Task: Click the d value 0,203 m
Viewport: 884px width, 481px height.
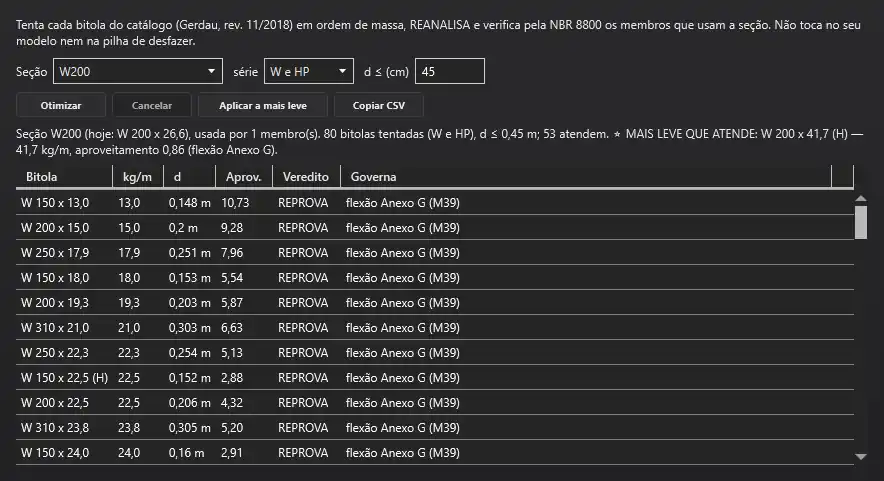Action: pyautogui.click(x=189, y=303)
